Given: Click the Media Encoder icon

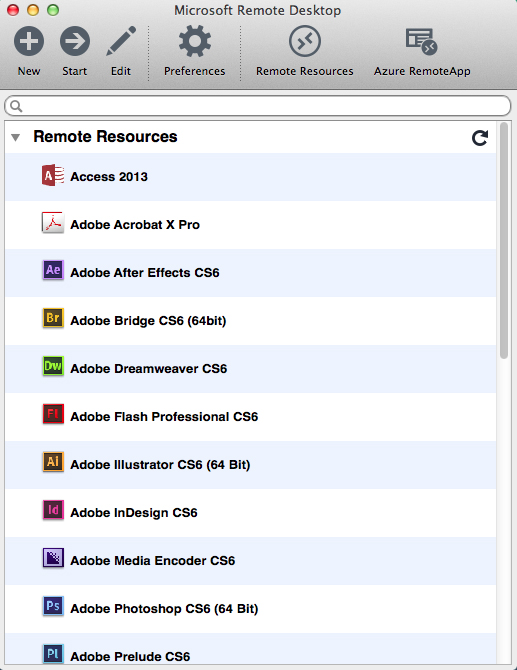Looking at the screenshot, I should (53, 558).
